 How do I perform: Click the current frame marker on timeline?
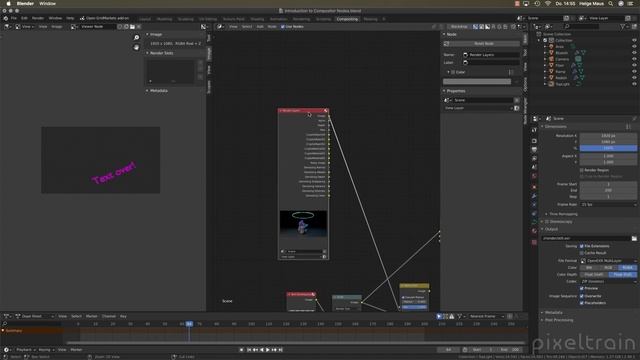point(189,324)
